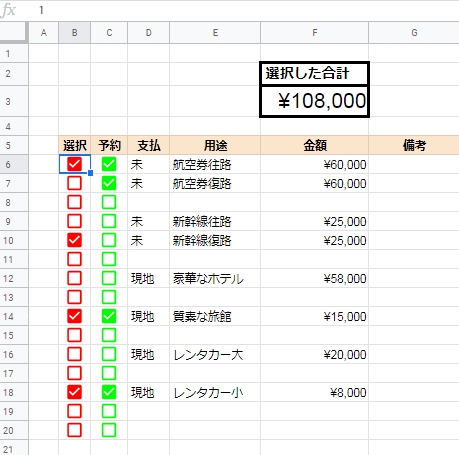Check the red 選択 checkbox in row 7

(74, 183)
